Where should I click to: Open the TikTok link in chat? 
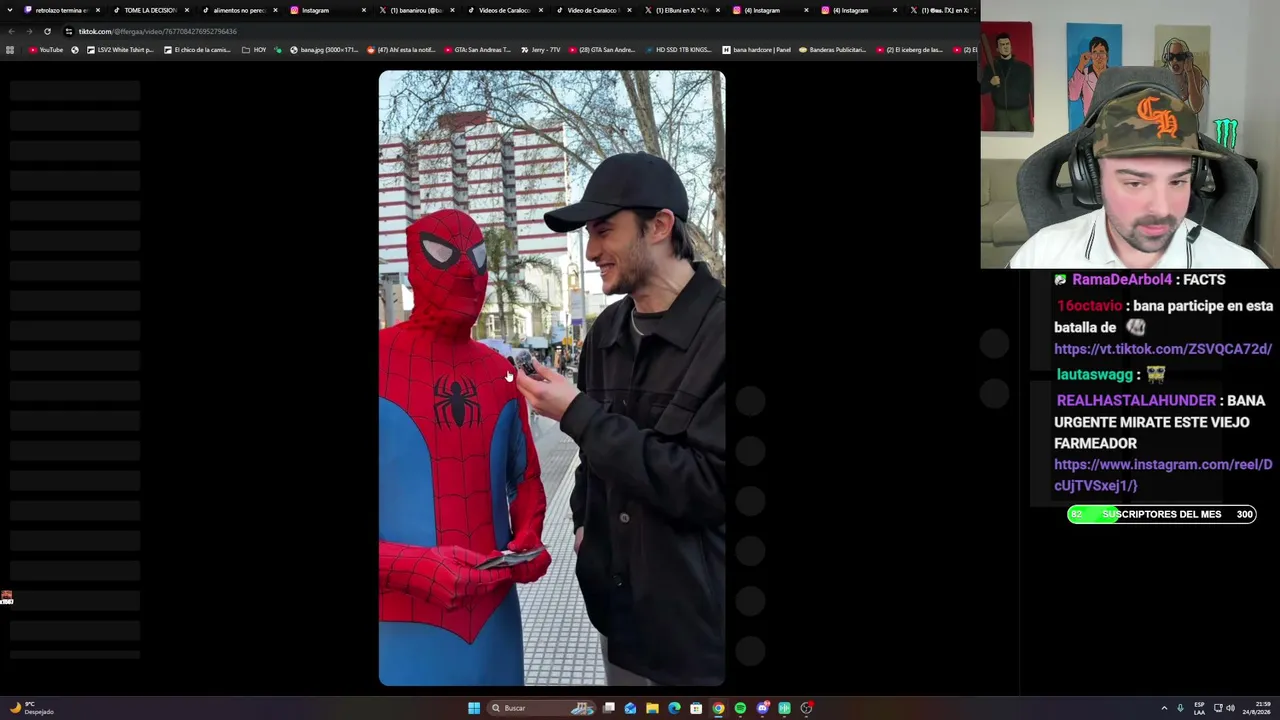pyautogui.click(x=1163, y=349)
